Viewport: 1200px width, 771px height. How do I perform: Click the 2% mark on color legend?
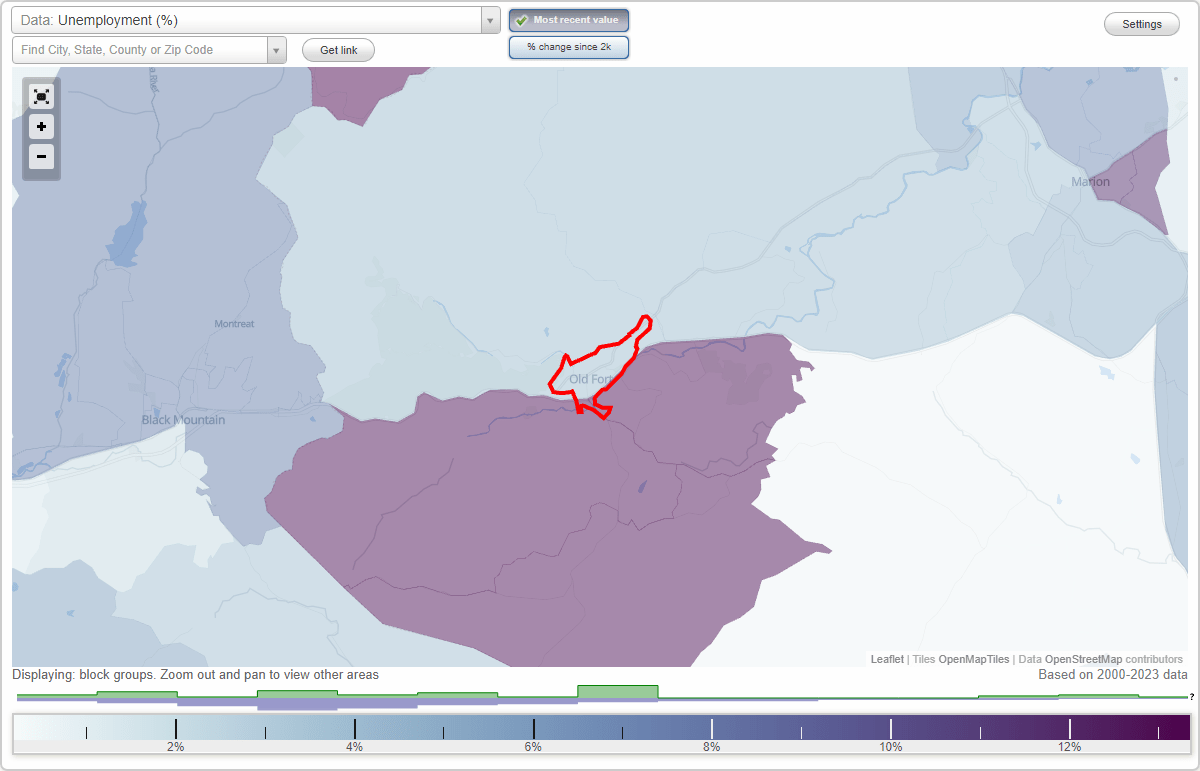tap(175, 747)
